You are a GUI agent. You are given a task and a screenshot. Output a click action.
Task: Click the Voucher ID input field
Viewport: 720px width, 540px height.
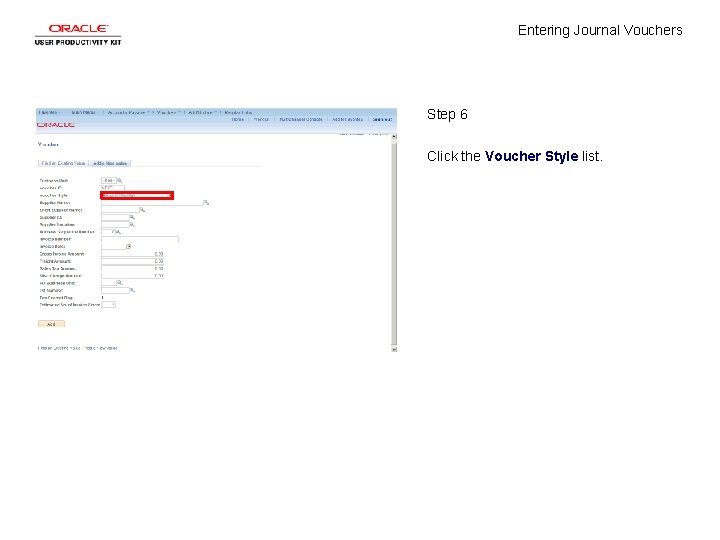[112, 188]
